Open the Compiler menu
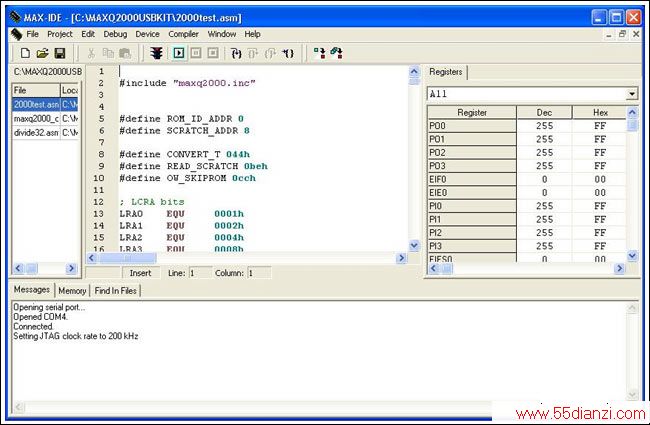Viewport: 650px width, 425px height. pyautogui.click(x=183, y=34)
